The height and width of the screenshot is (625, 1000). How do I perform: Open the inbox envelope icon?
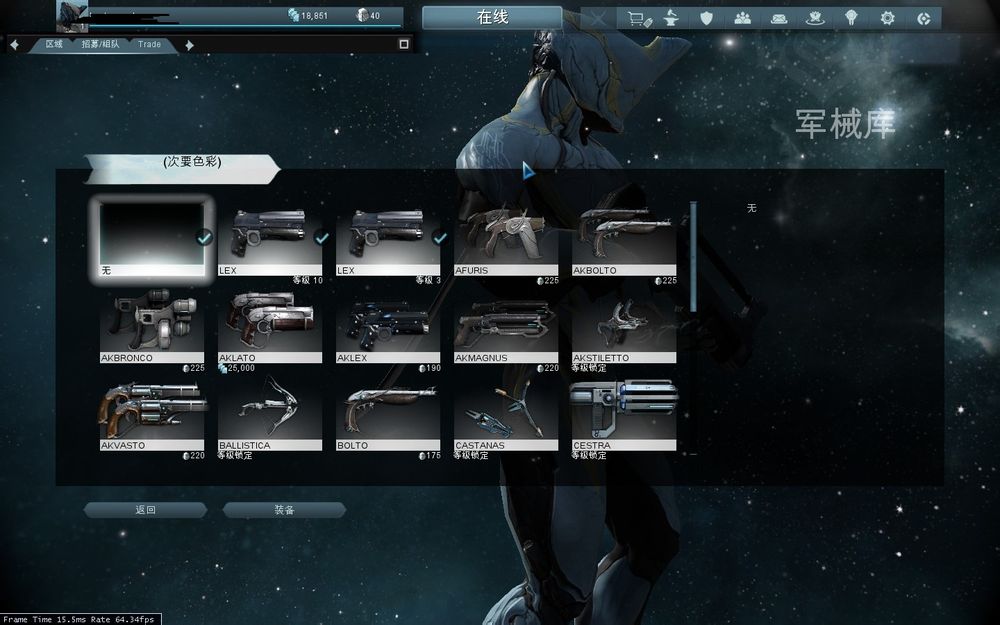click(x=779, y=19)
